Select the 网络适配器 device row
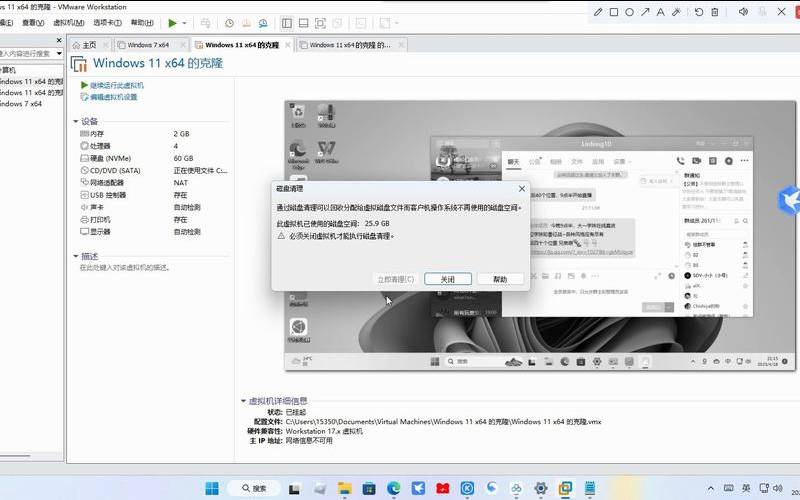 pos(152,183)
